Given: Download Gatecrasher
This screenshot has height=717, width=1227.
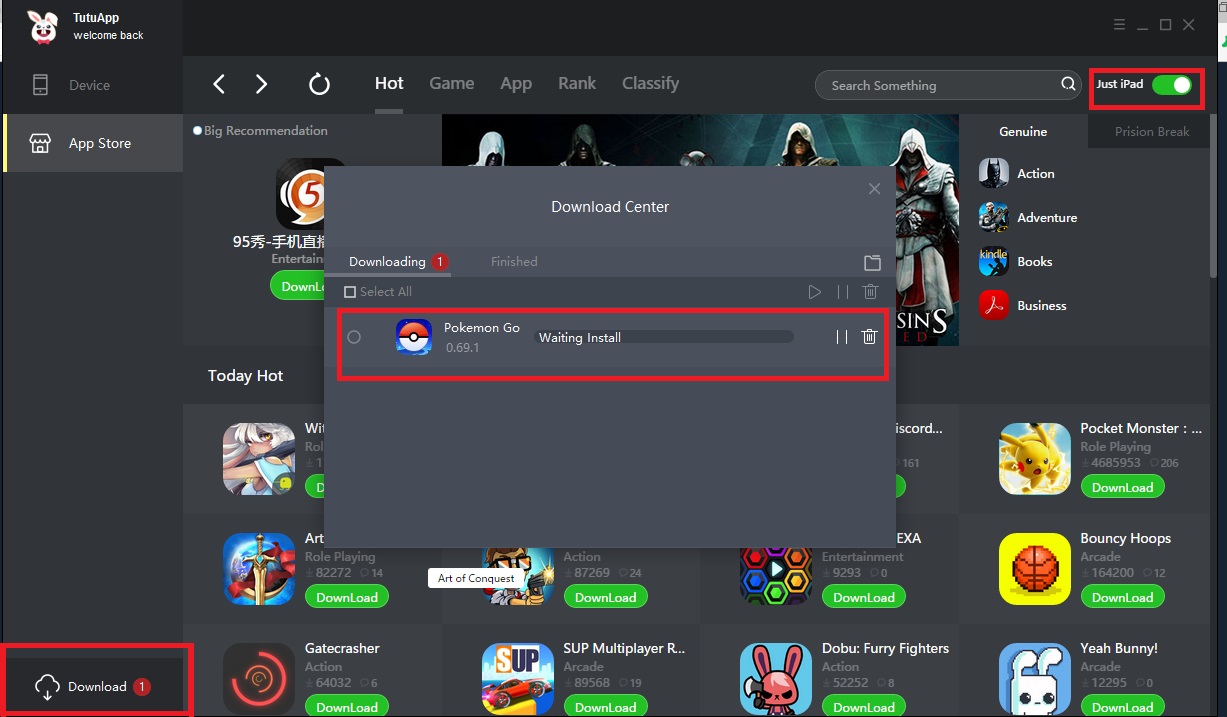Looking at the screenshot, I should [347, 706].
